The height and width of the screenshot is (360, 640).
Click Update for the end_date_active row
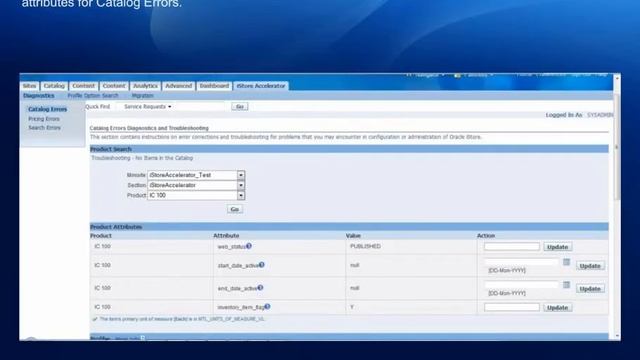(590, 289)
